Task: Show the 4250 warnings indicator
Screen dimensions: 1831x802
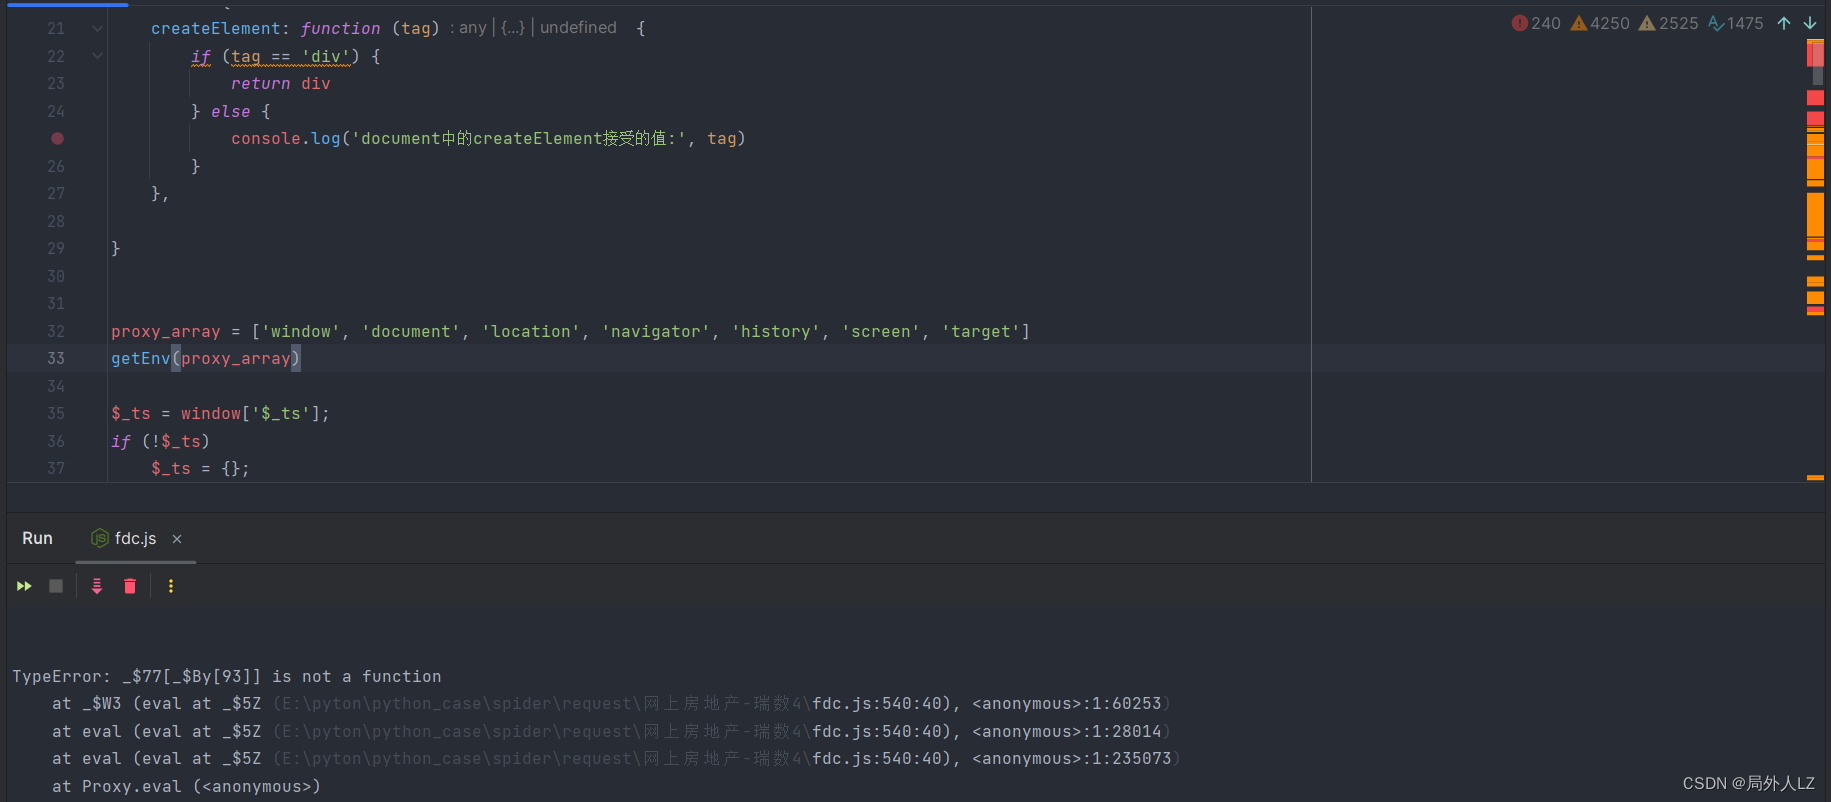Action: [1600, 23]
